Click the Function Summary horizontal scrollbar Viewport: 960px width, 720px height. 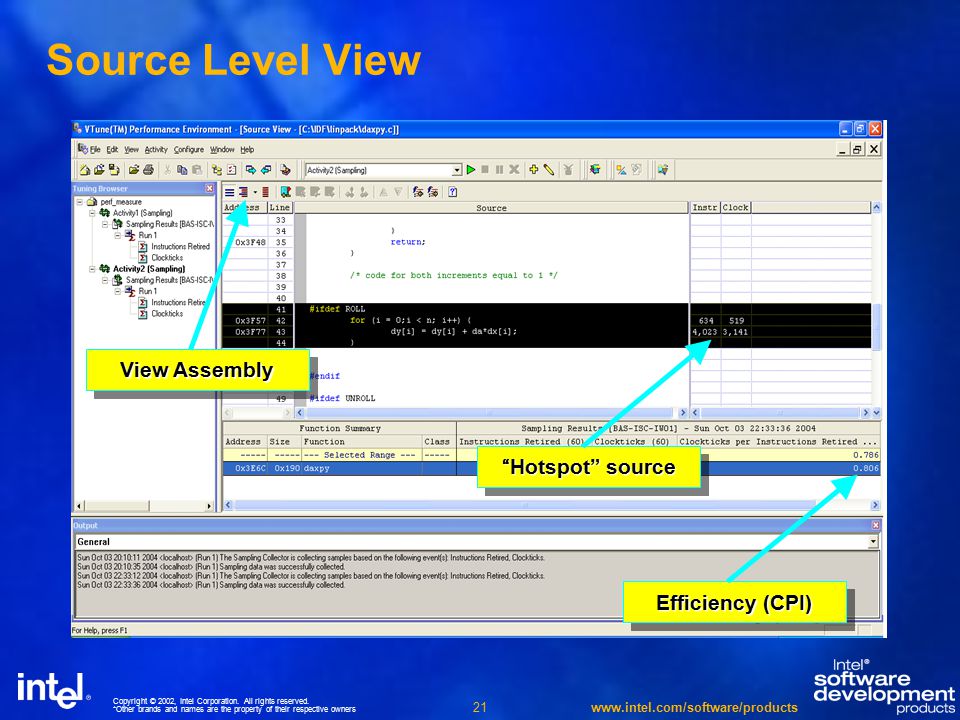[551, 505]
